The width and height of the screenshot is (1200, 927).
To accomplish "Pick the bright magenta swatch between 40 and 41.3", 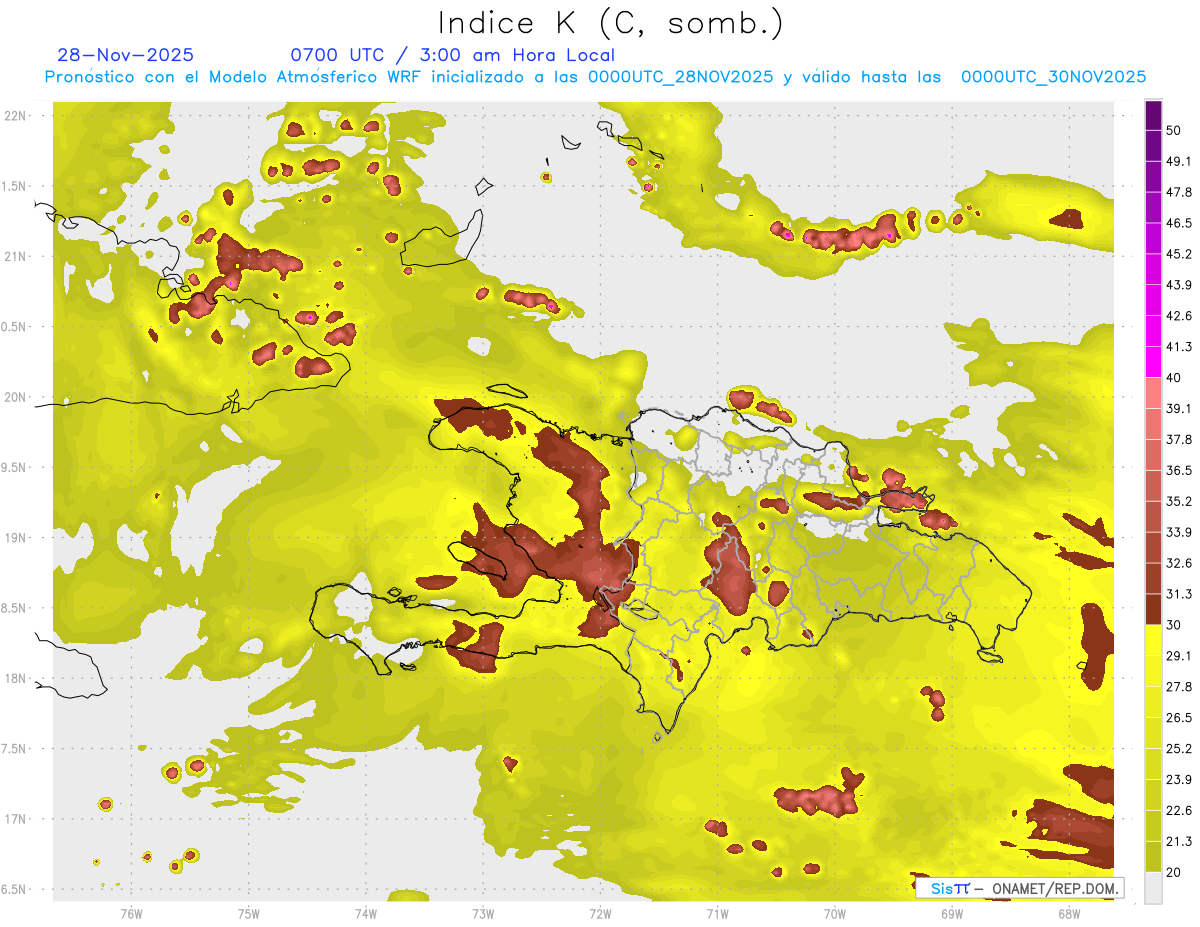I will coord(1153,362).
